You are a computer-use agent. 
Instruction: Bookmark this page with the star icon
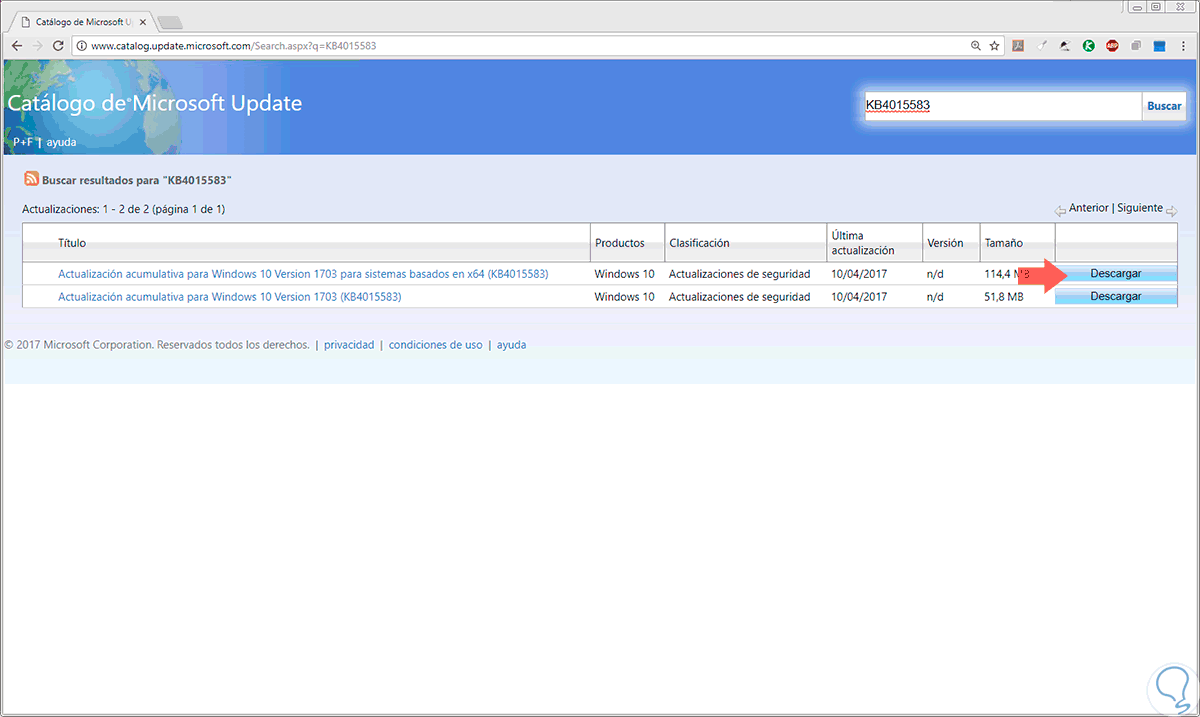coord(995,46)
